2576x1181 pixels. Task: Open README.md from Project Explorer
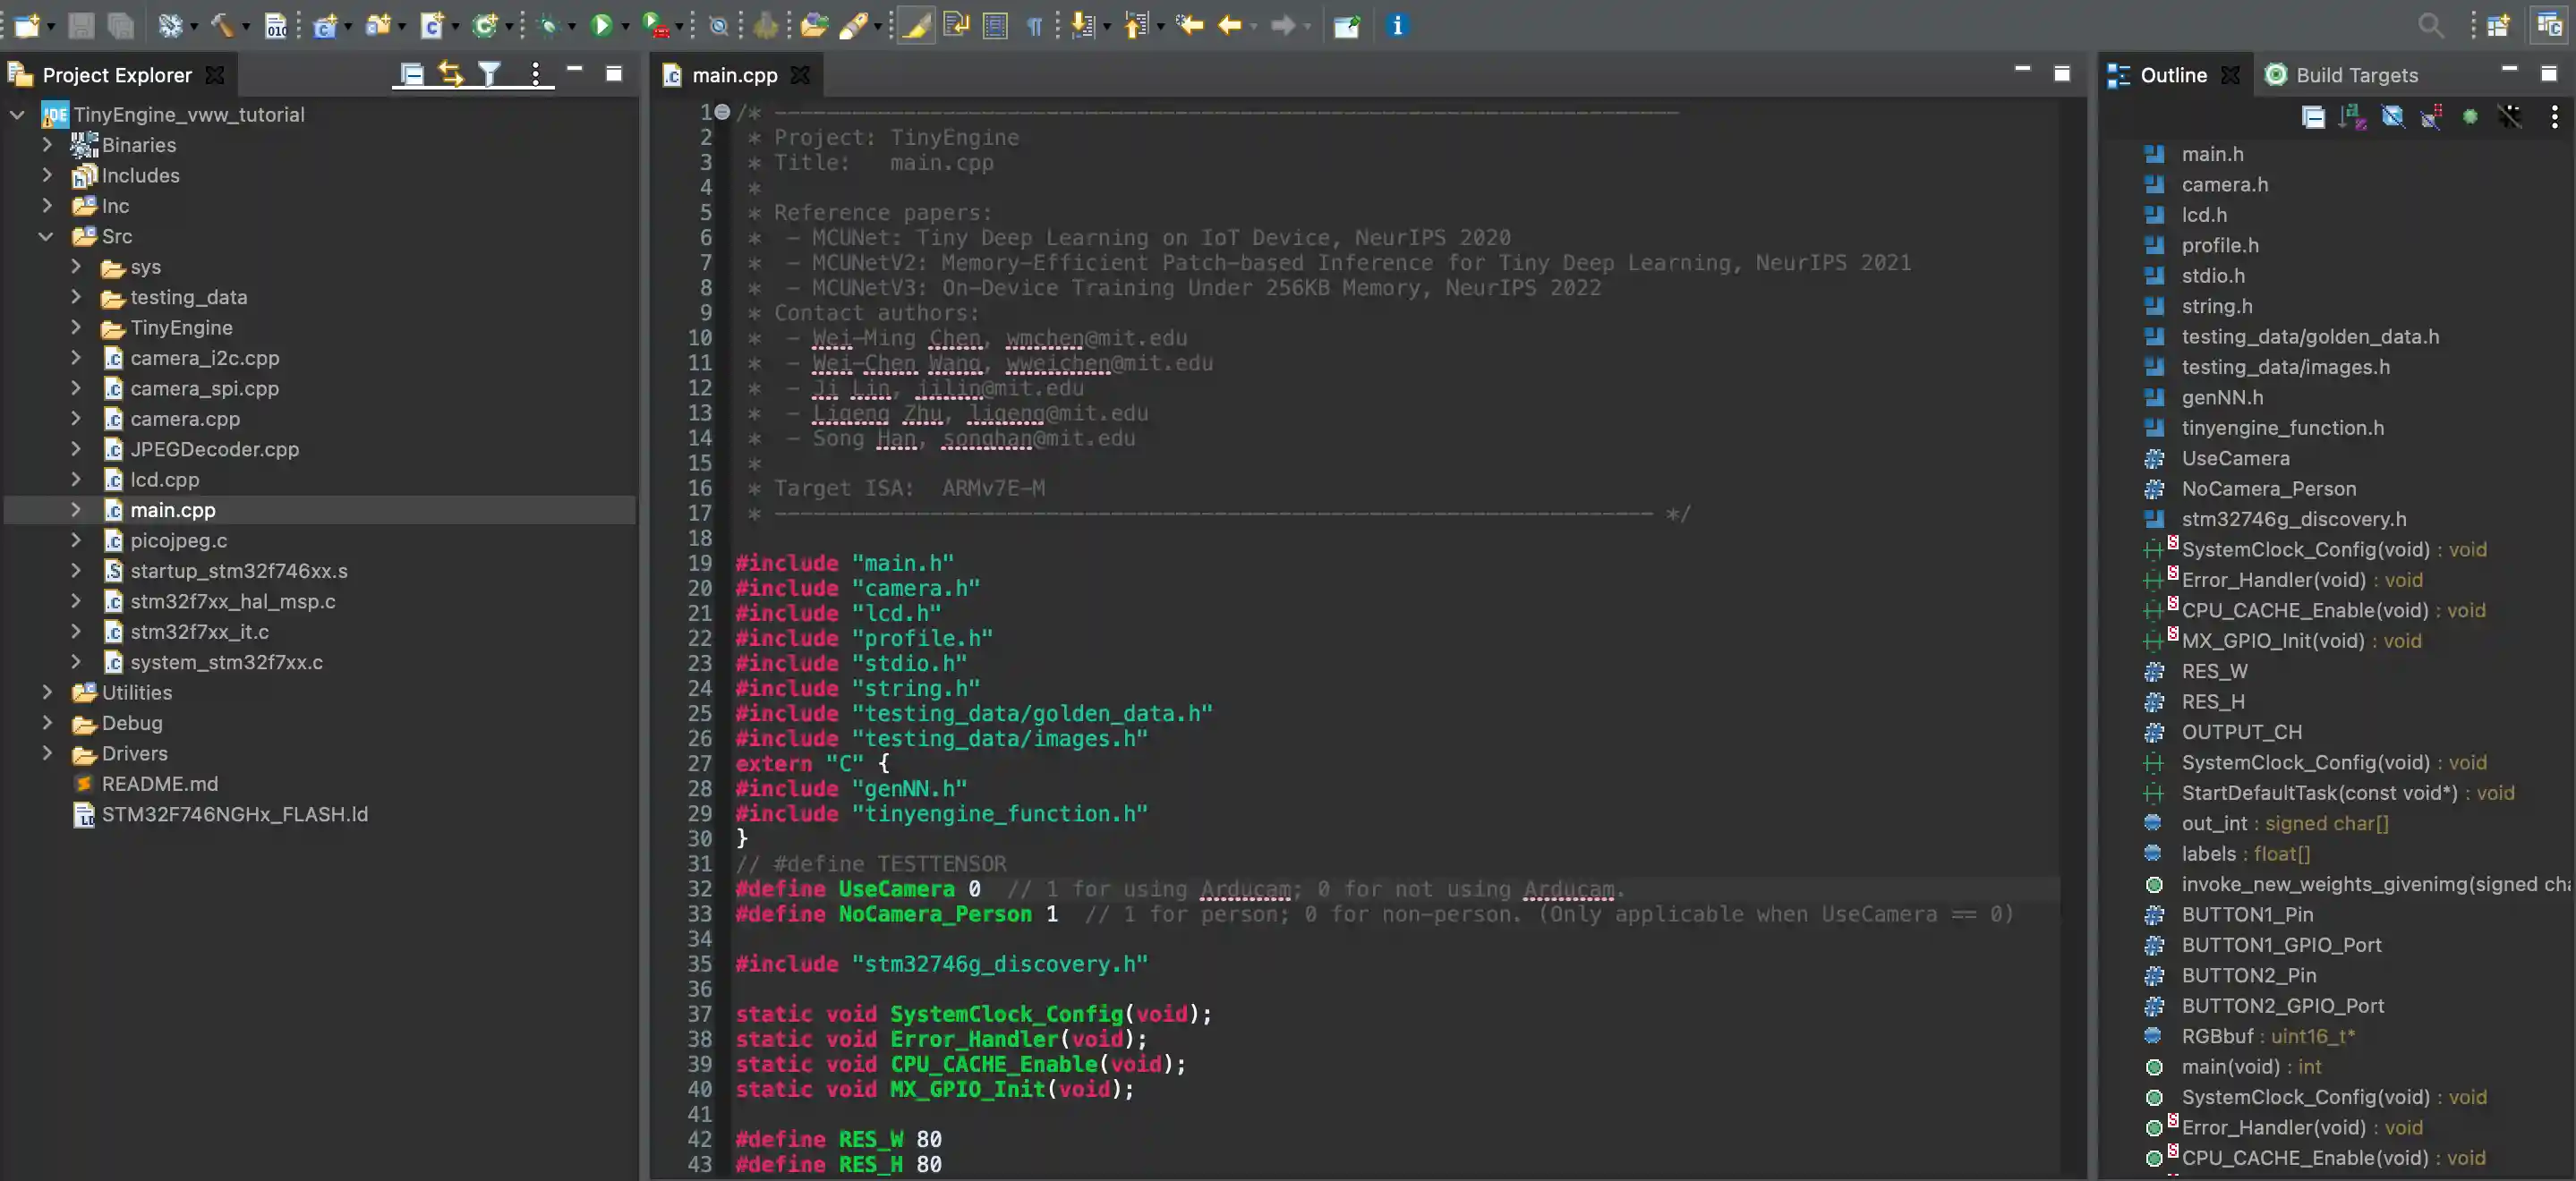click(160, 784)
